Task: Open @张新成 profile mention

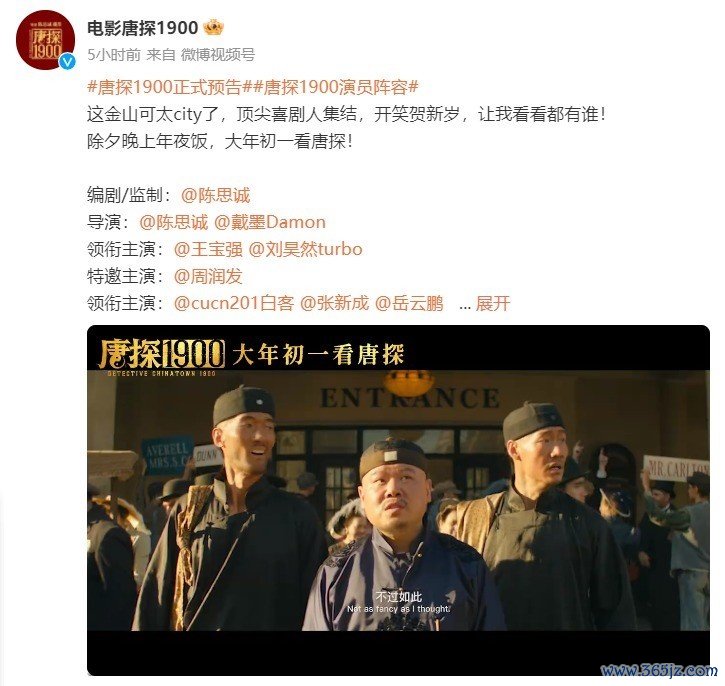Action: point(335,304)
